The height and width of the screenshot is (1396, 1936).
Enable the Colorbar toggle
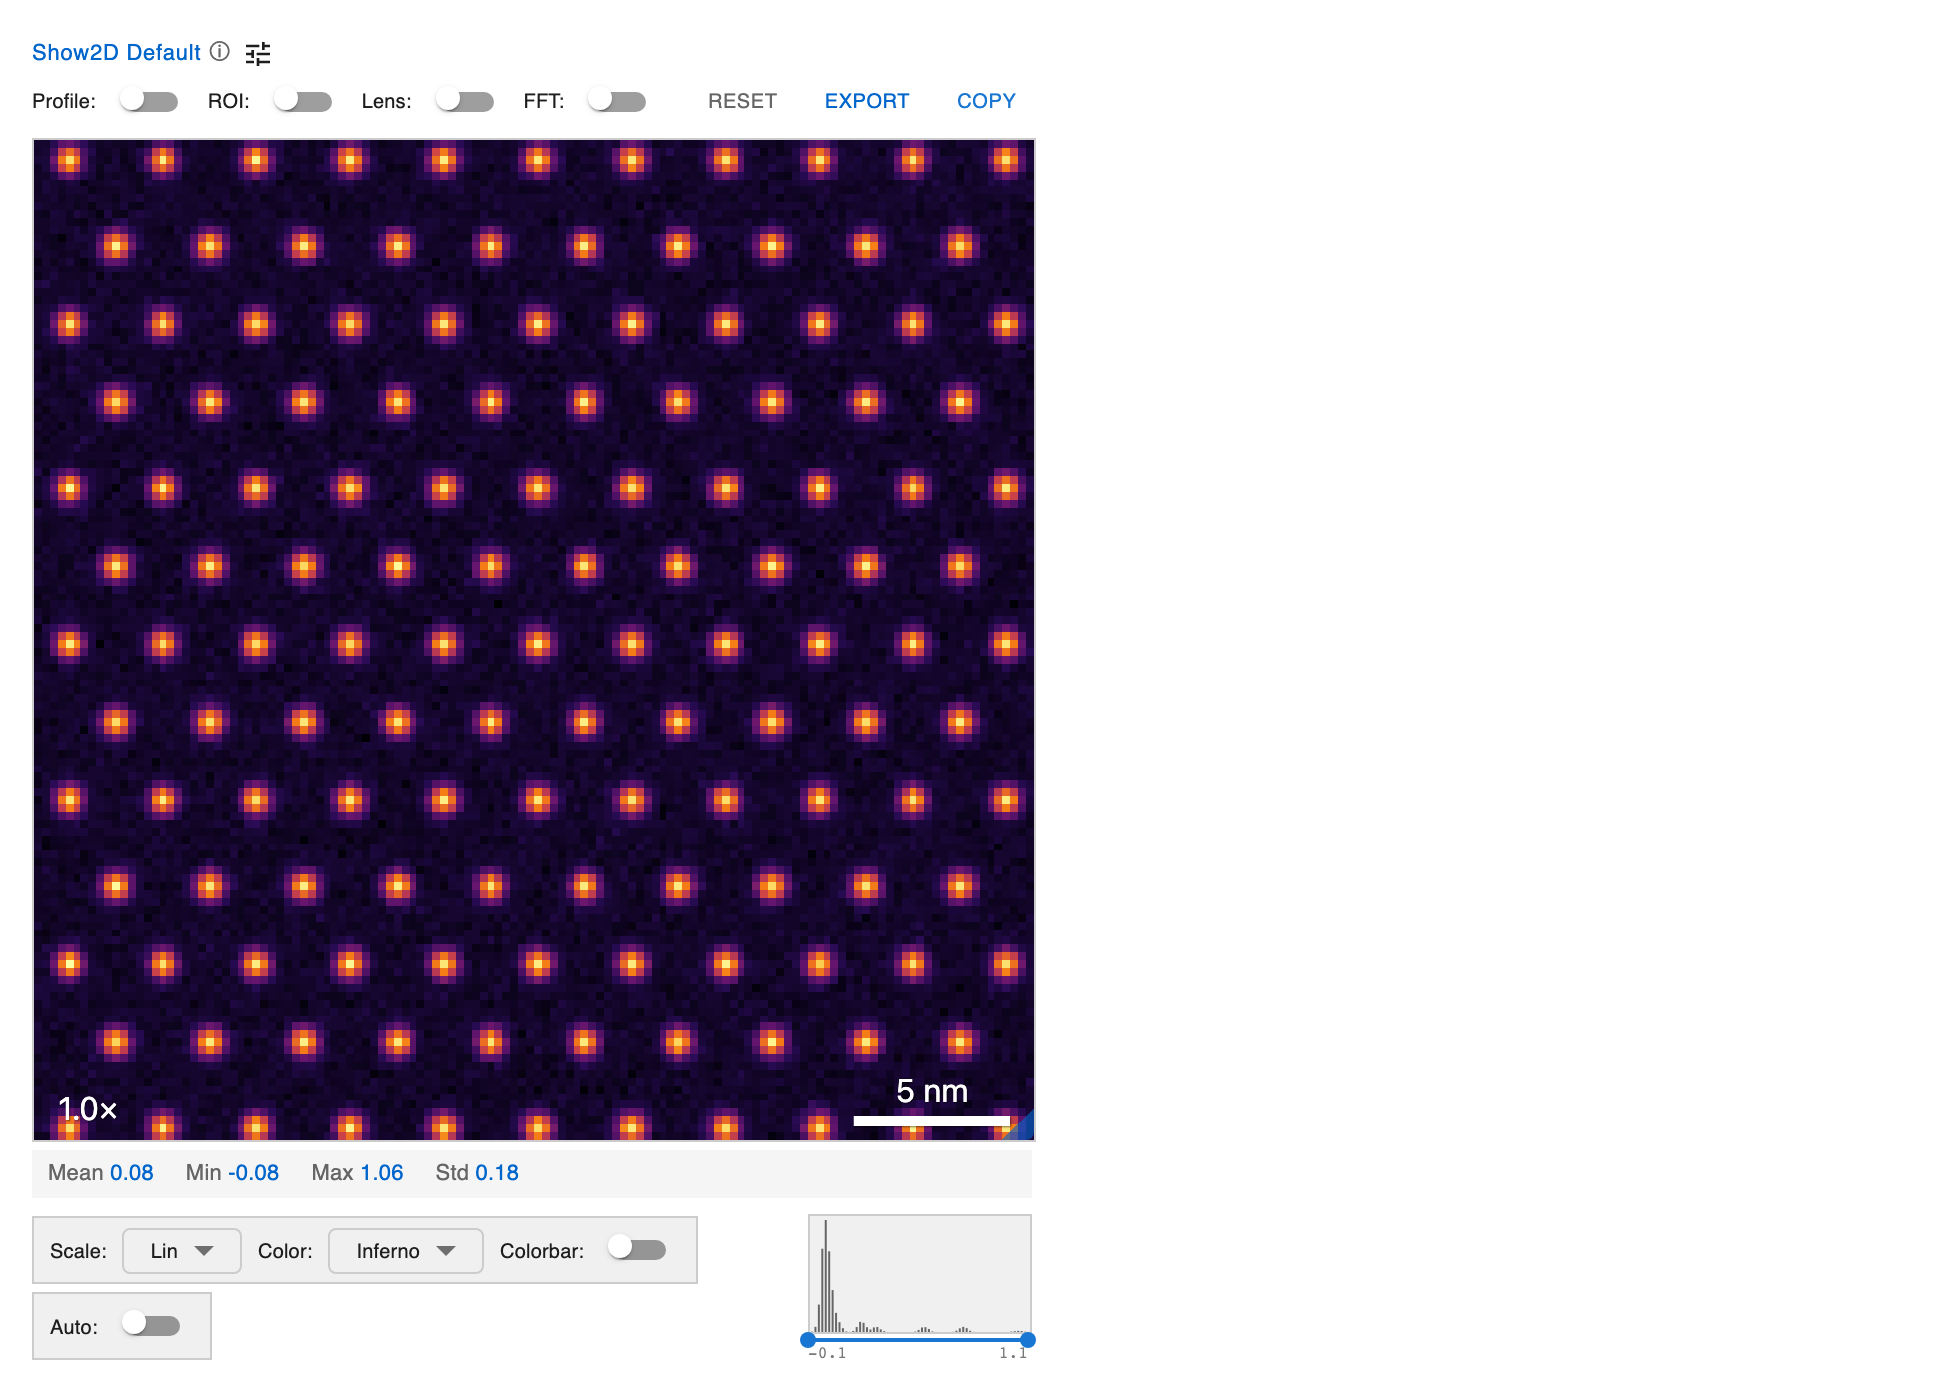tap(637, 1249)
